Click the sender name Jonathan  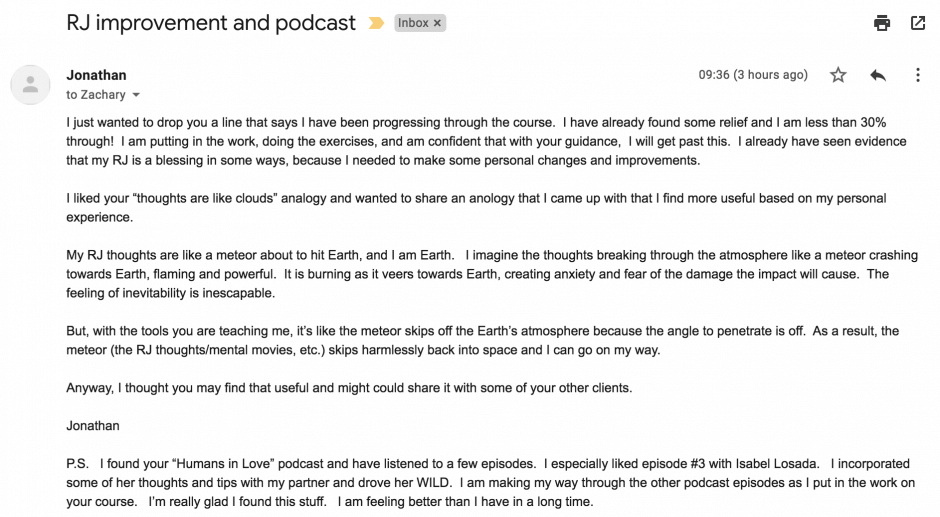97,75
